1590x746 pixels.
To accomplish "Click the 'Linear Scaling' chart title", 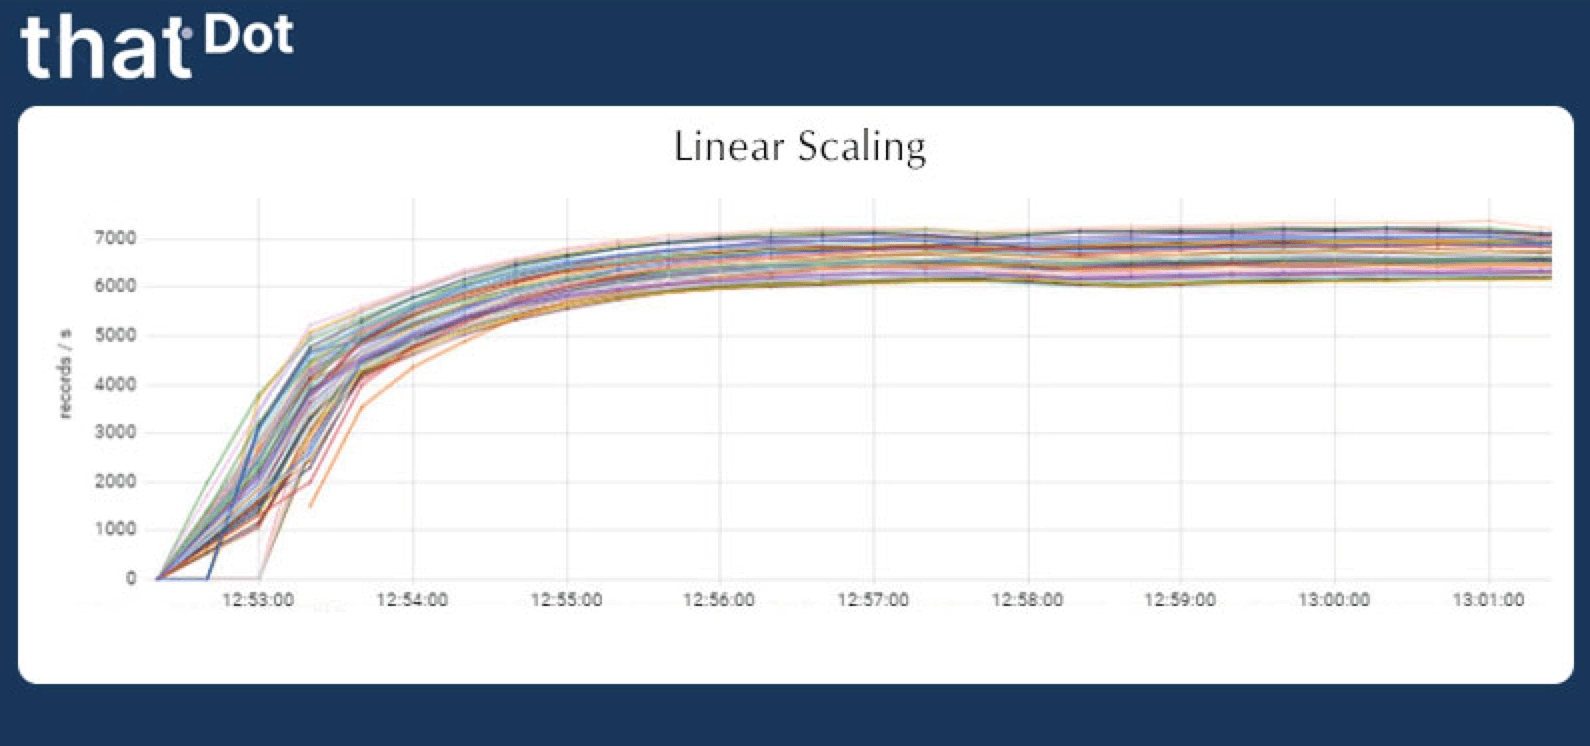I will coord(800,147).
